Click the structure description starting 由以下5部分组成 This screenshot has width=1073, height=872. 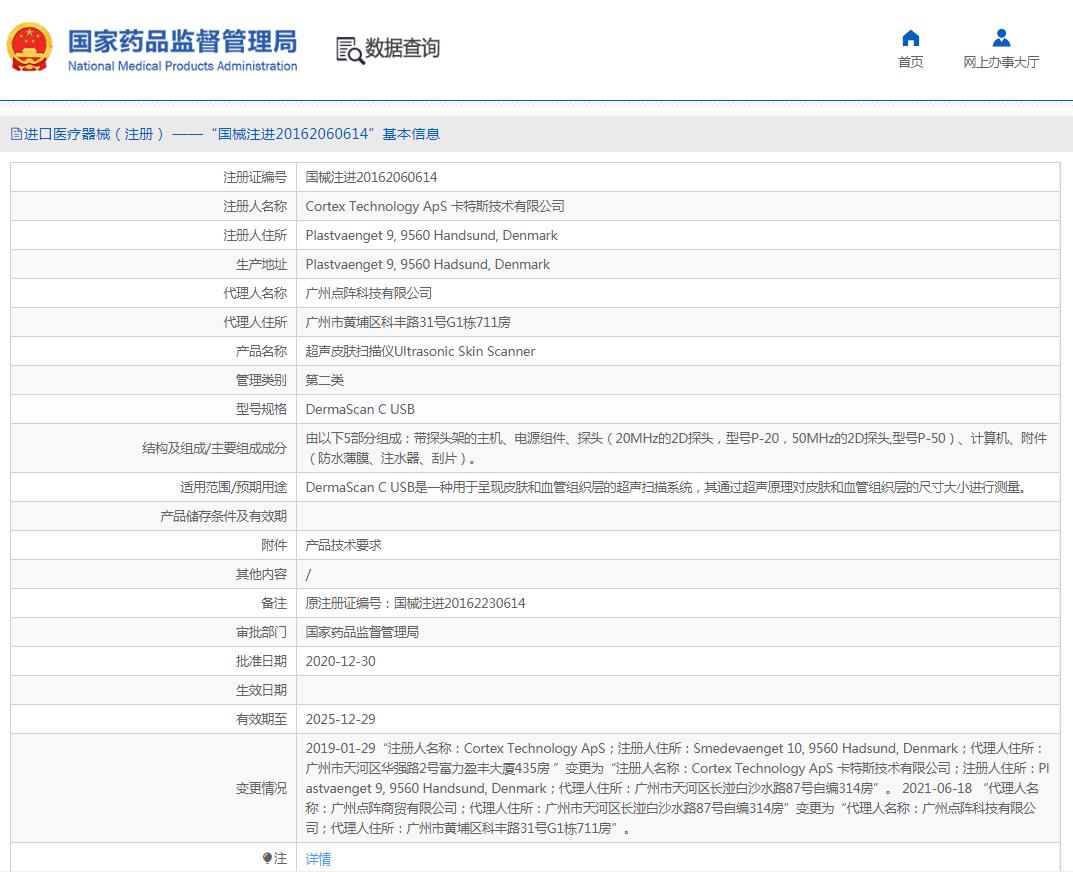676,448
